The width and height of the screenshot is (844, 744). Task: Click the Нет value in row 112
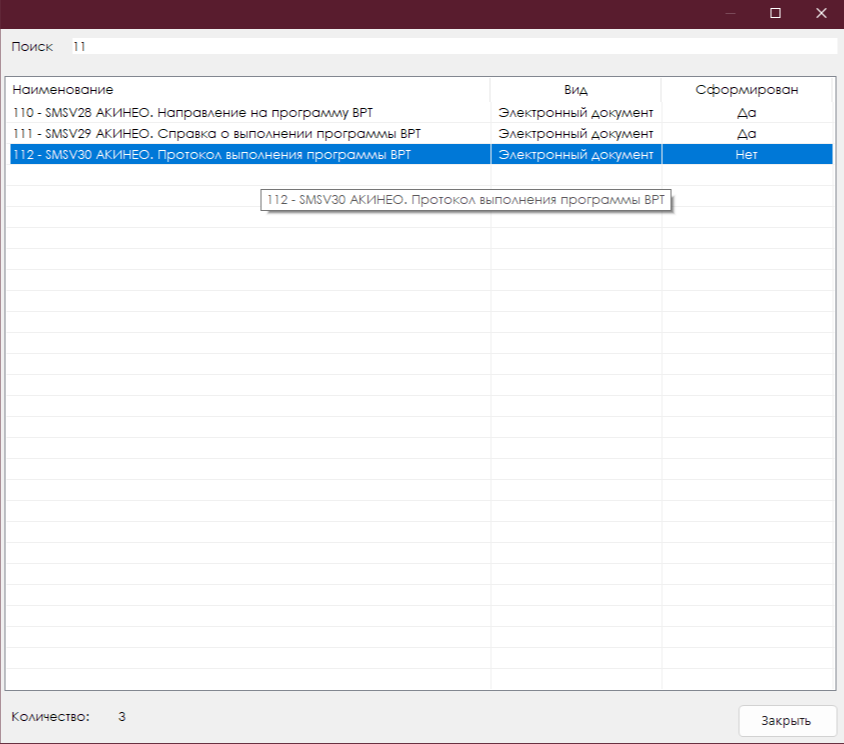pos(747,155)
